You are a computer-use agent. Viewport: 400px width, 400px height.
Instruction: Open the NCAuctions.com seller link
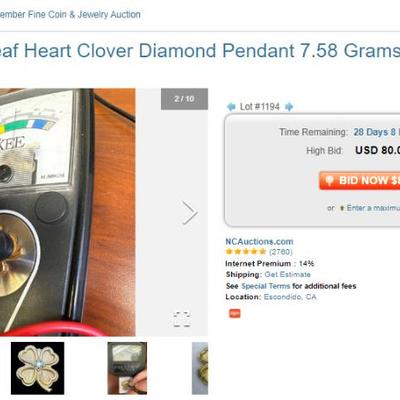coord(259,241)
